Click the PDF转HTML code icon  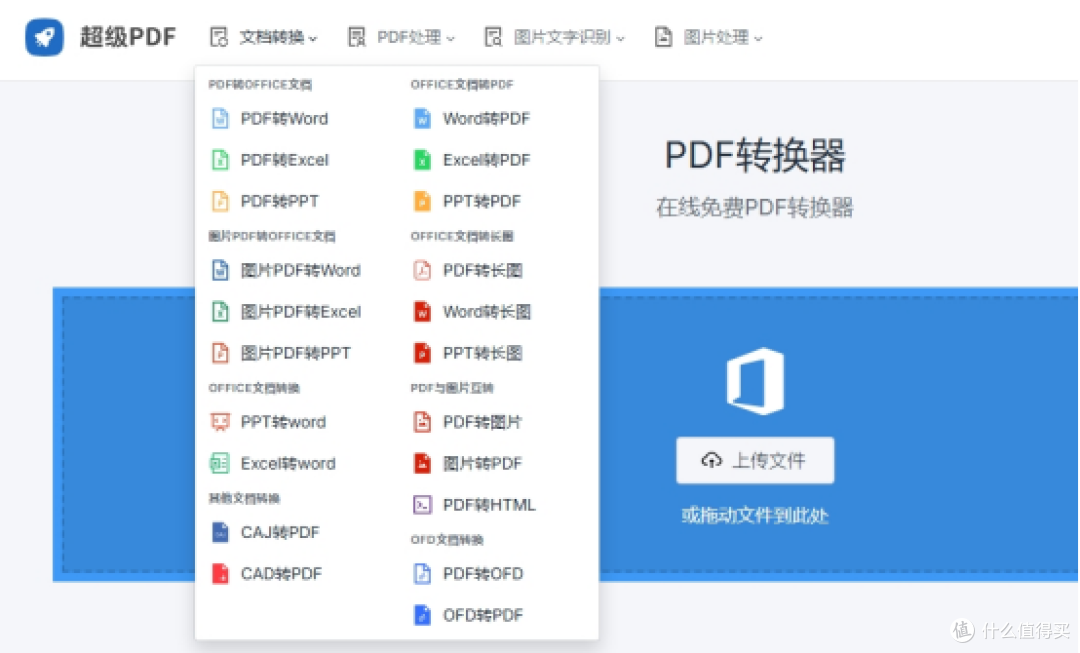pos(422,504)
